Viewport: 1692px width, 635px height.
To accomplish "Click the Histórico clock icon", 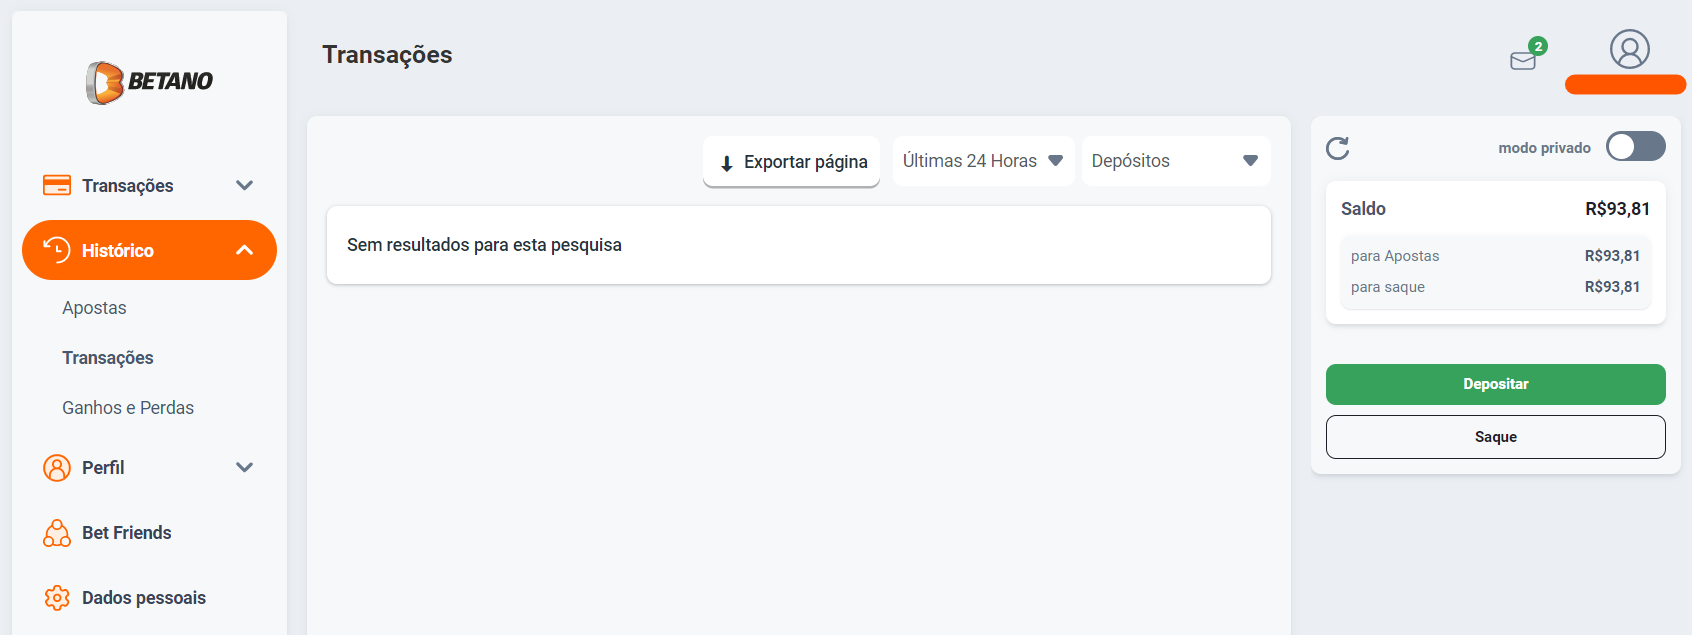I will pos(57,250).
